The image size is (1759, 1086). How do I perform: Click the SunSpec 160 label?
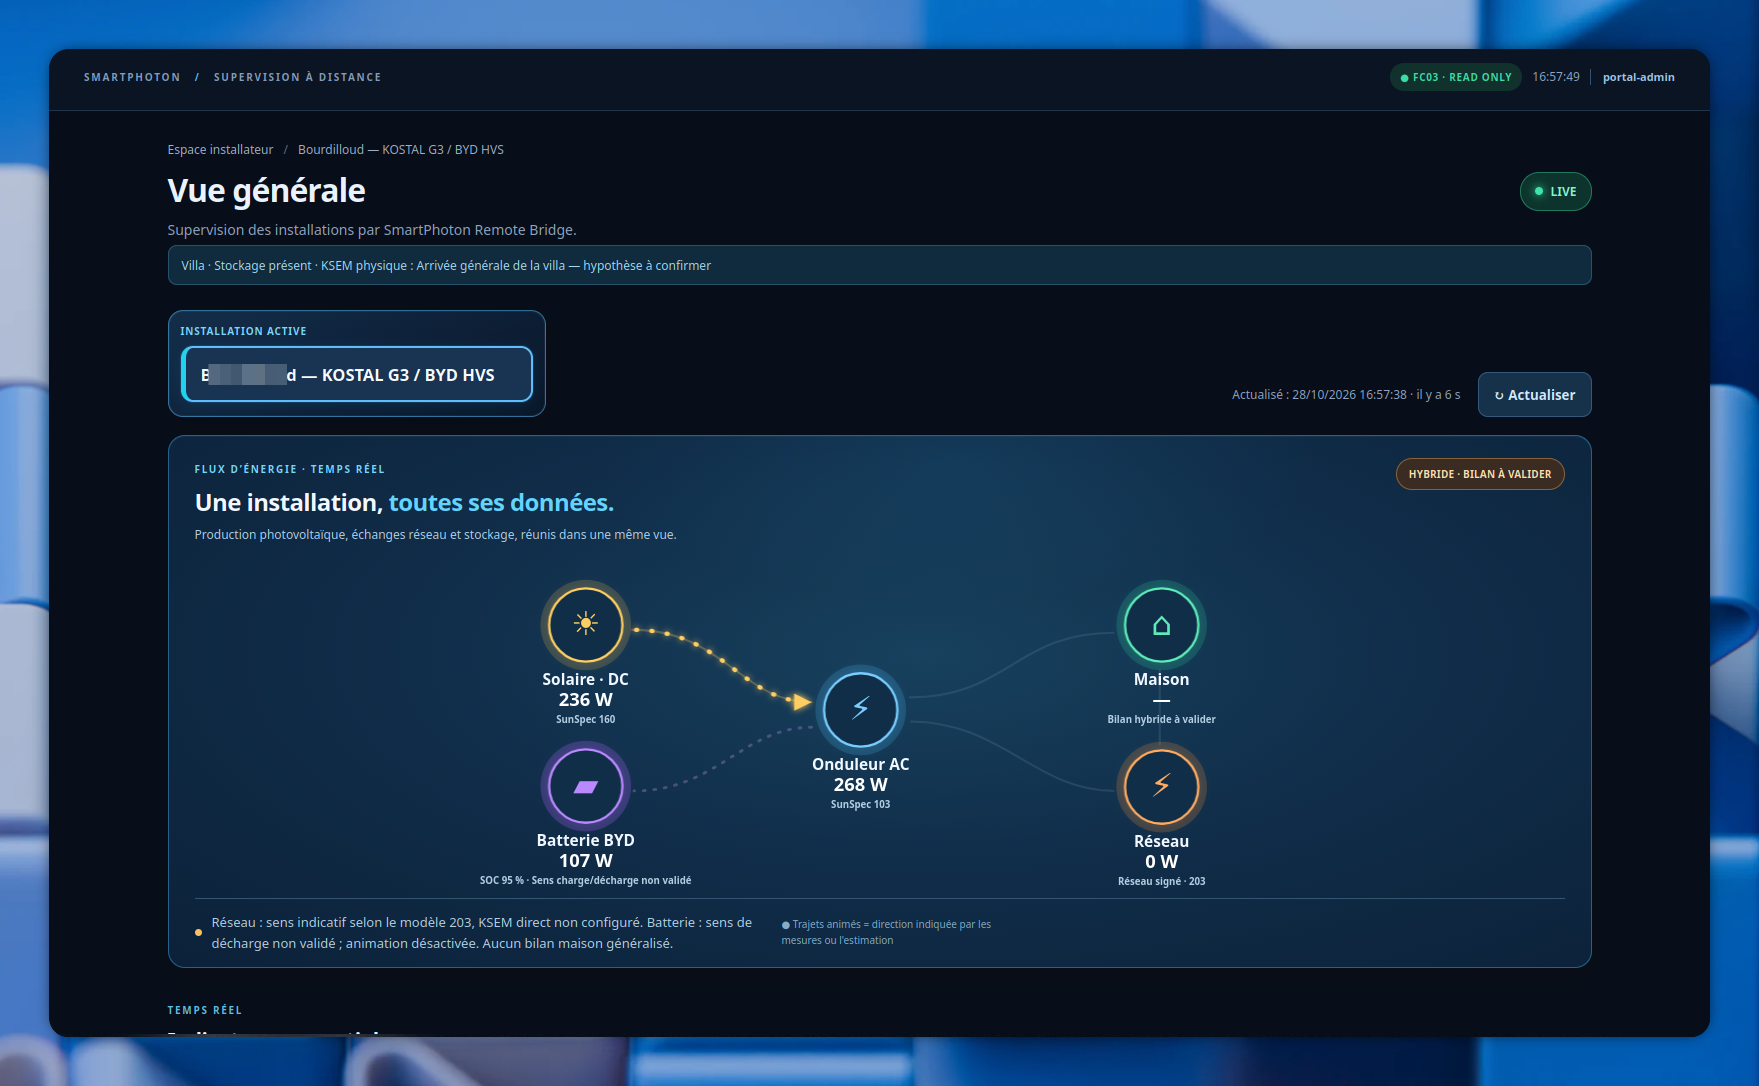[x=585, y=720]
